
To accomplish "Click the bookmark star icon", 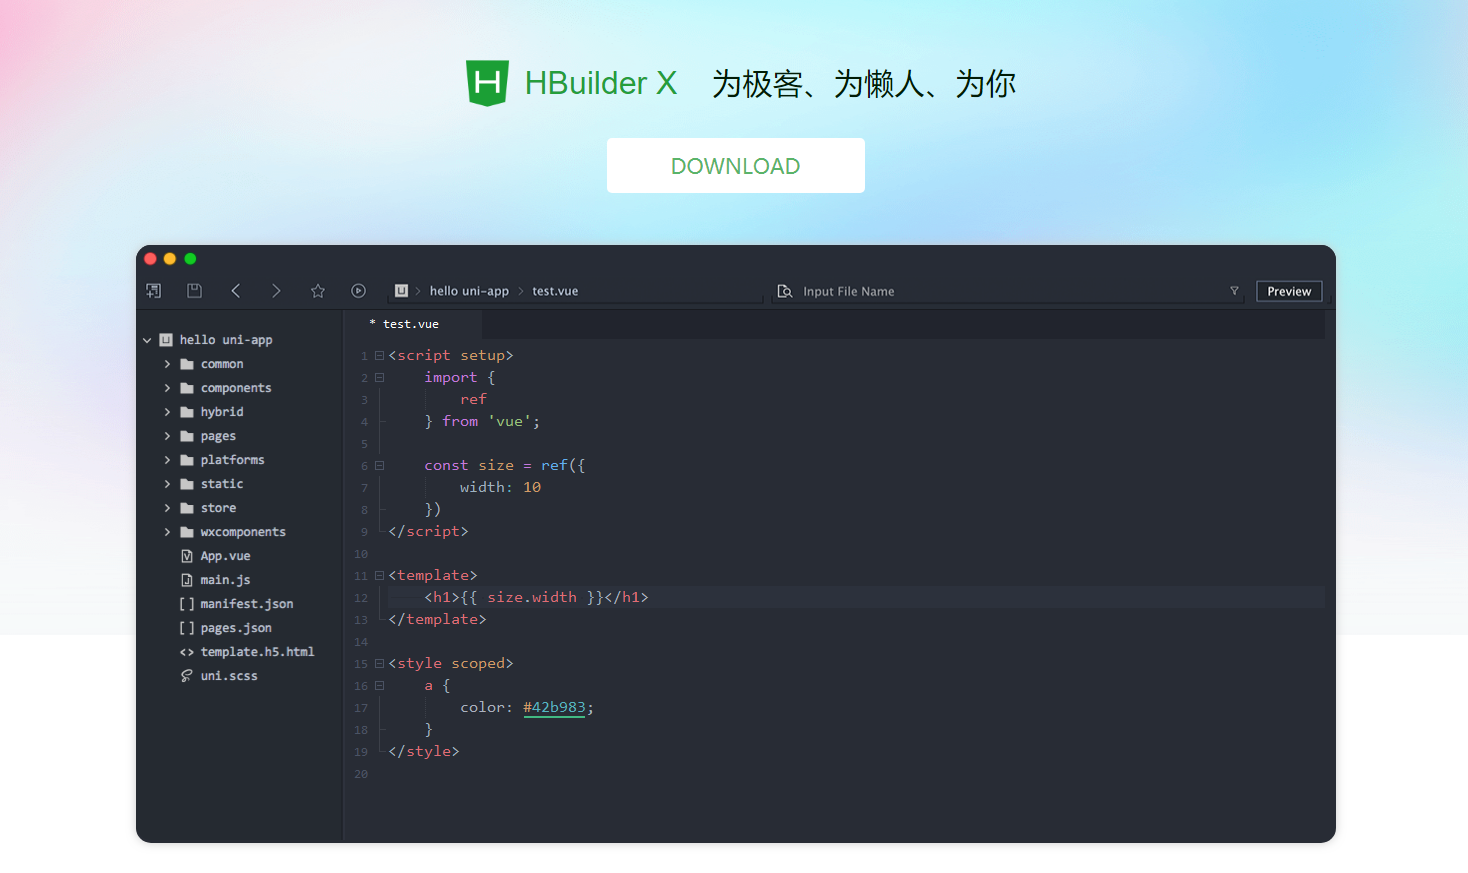I will (x=318, y=291).
